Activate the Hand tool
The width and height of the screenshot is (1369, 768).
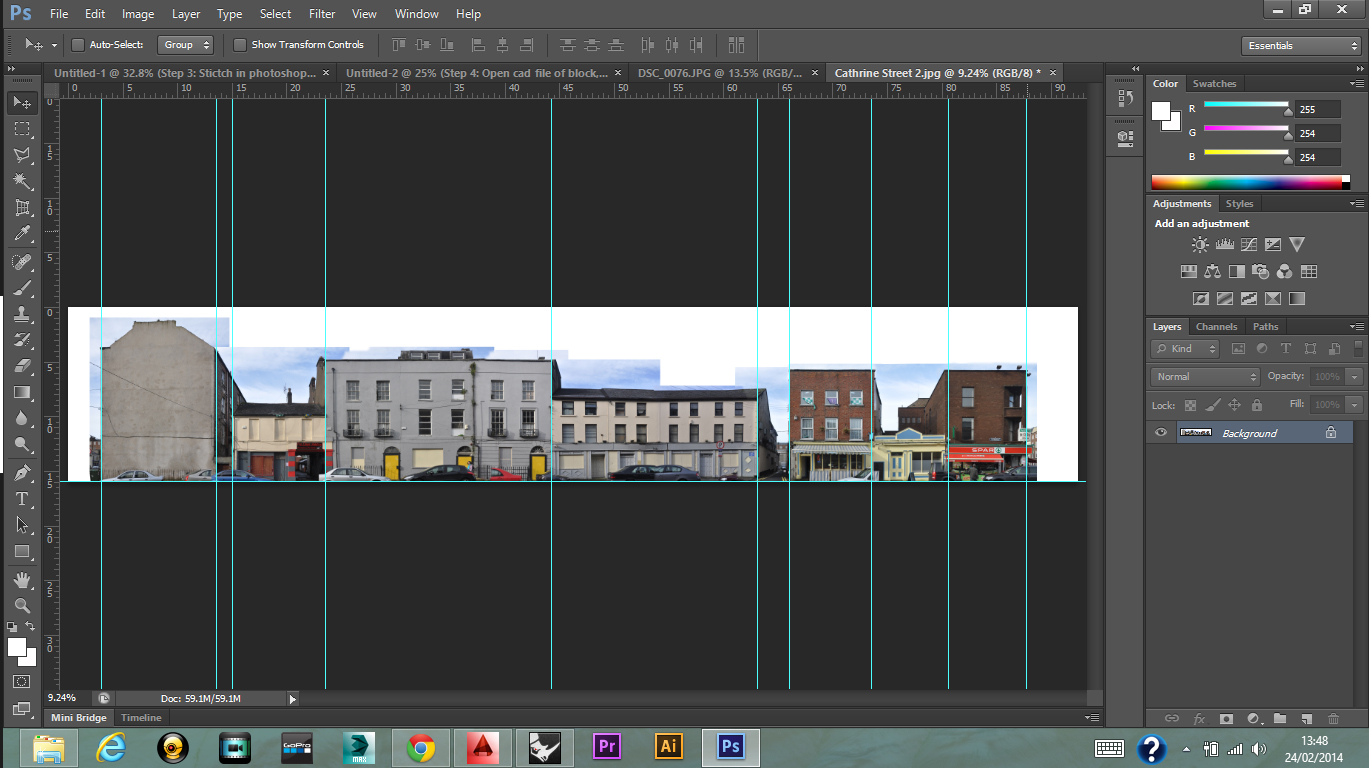[x=22, y=579]
